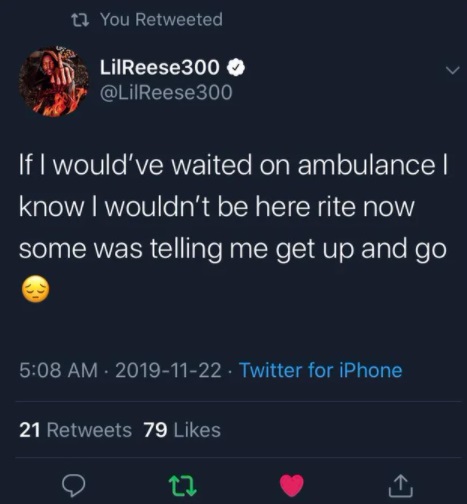
Task: Tap the 2019-11-22 date
Action: 168,370
